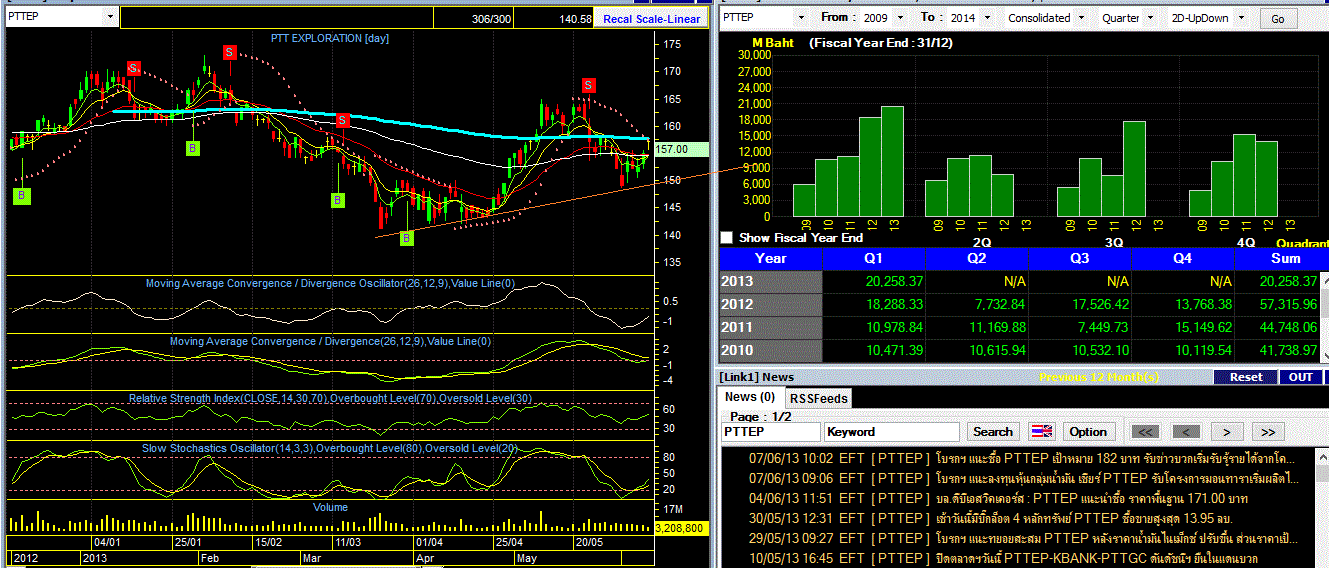The height and width of the screenshot is (569, 1329).
Task: Click the news Option button
Action: tap(1088, 432)
